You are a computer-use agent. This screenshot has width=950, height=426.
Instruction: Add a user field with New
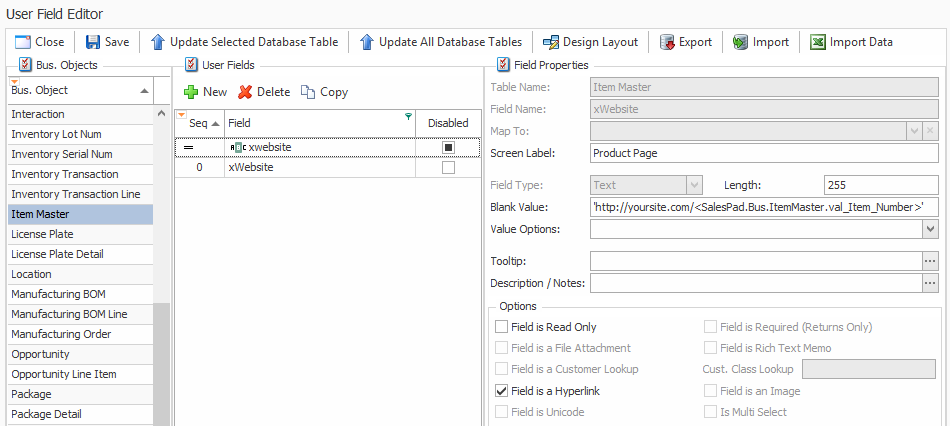(205, 92)
